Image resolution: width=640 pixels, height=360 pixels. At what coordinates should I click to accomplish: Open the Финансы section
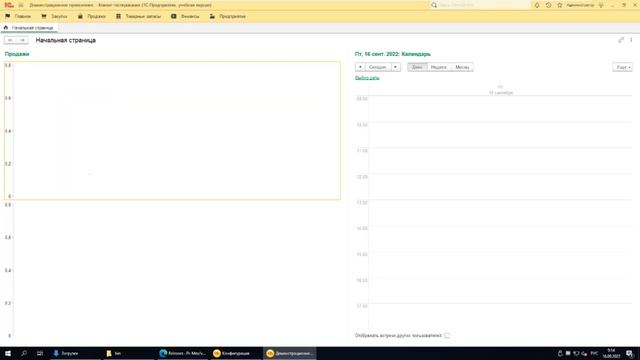point(185,16)
